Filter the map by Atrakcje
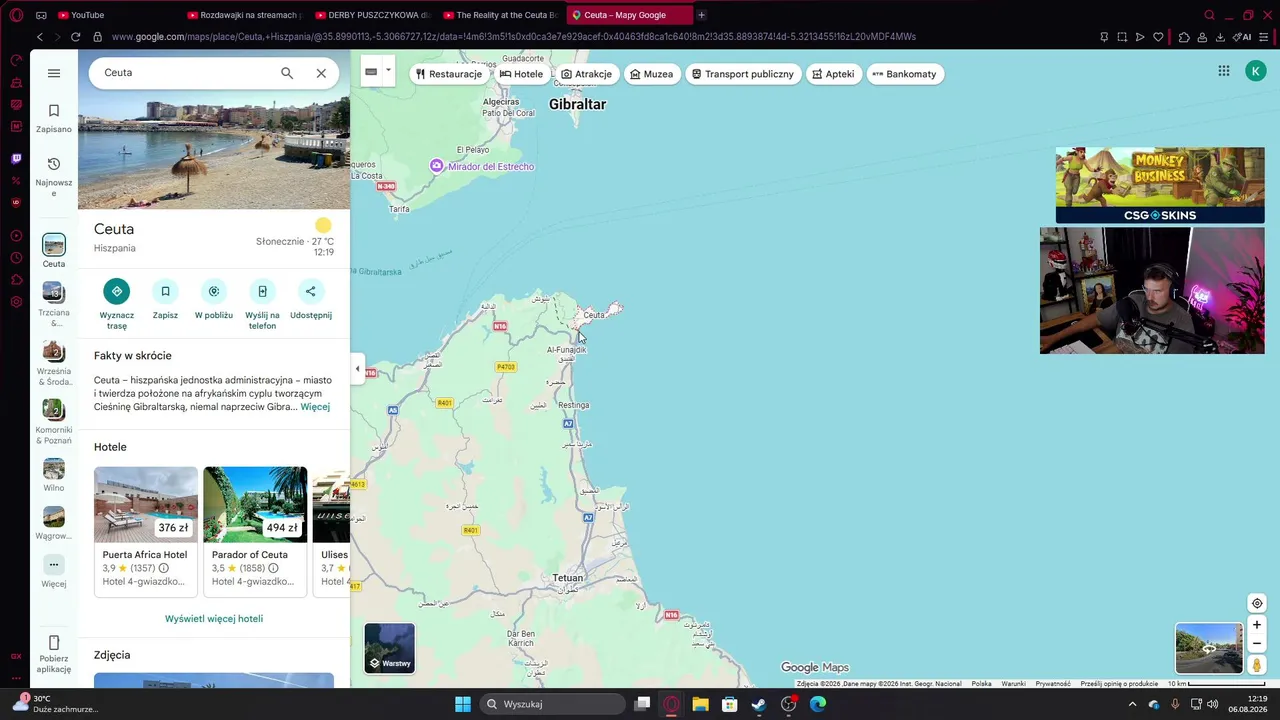1280x720 pixels. click(x=586, y=74)
